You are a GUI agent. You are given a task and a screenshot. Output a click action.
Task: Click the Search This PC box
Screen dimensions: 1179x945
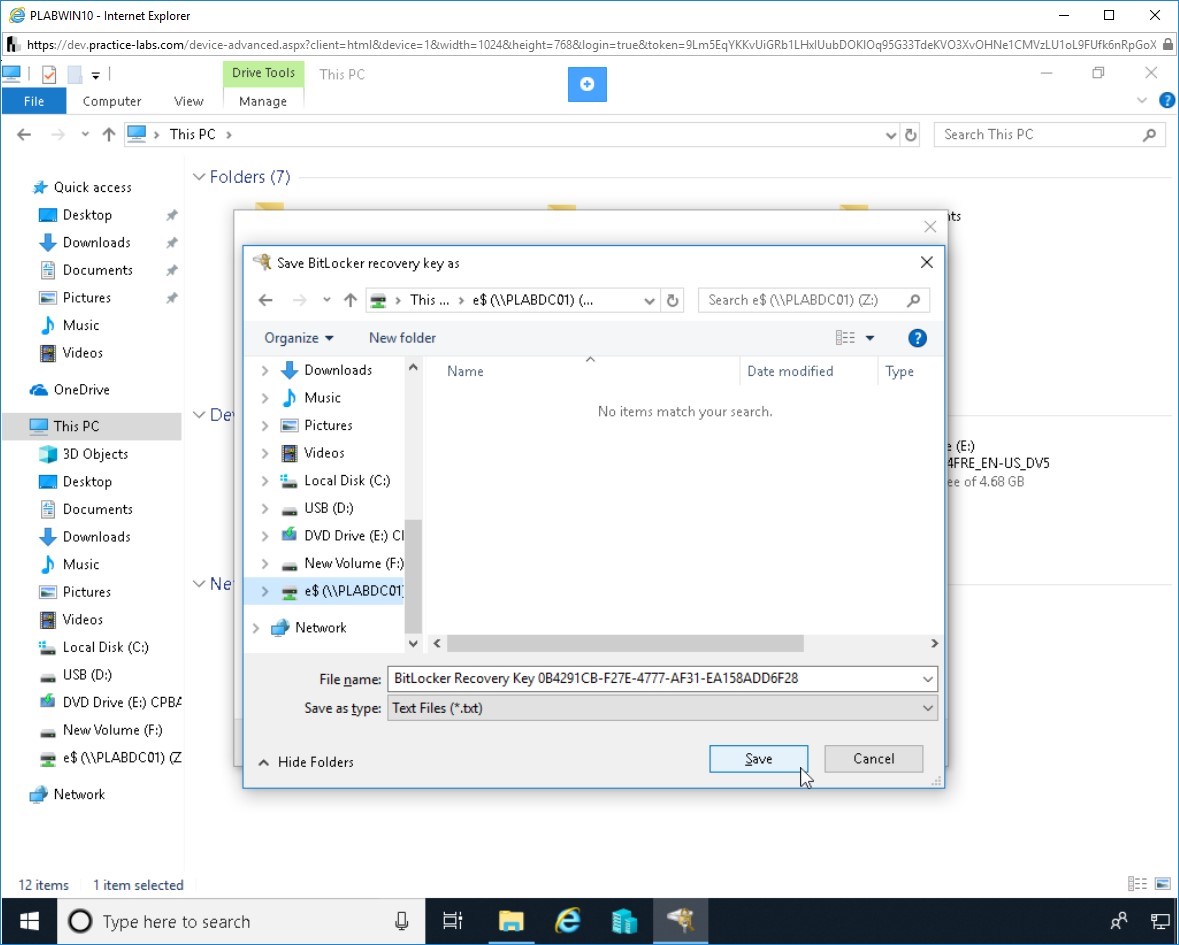pos(1049,135)
